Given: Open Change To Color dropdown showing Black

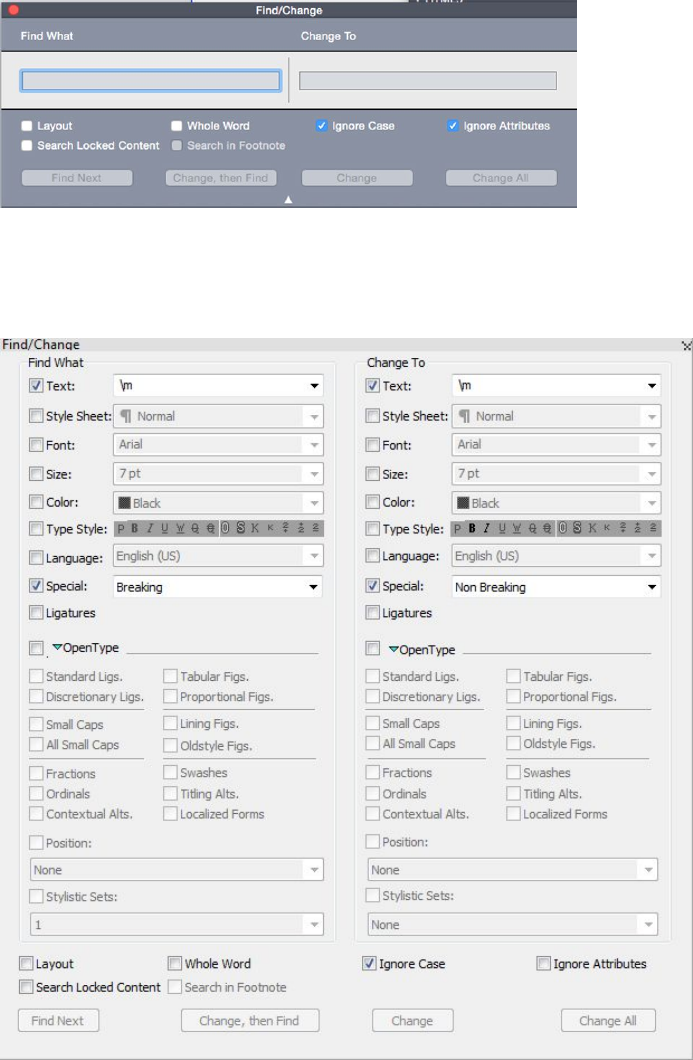Looking at the screenshot, I should [556, 503].
